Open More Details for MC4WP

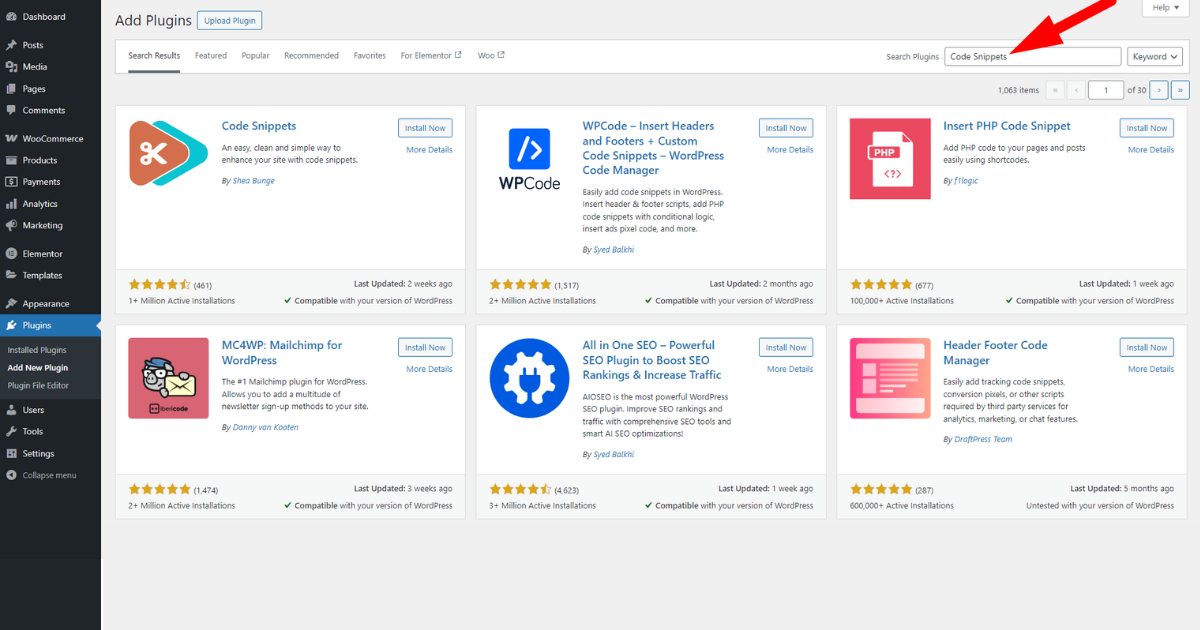point(429,369)
